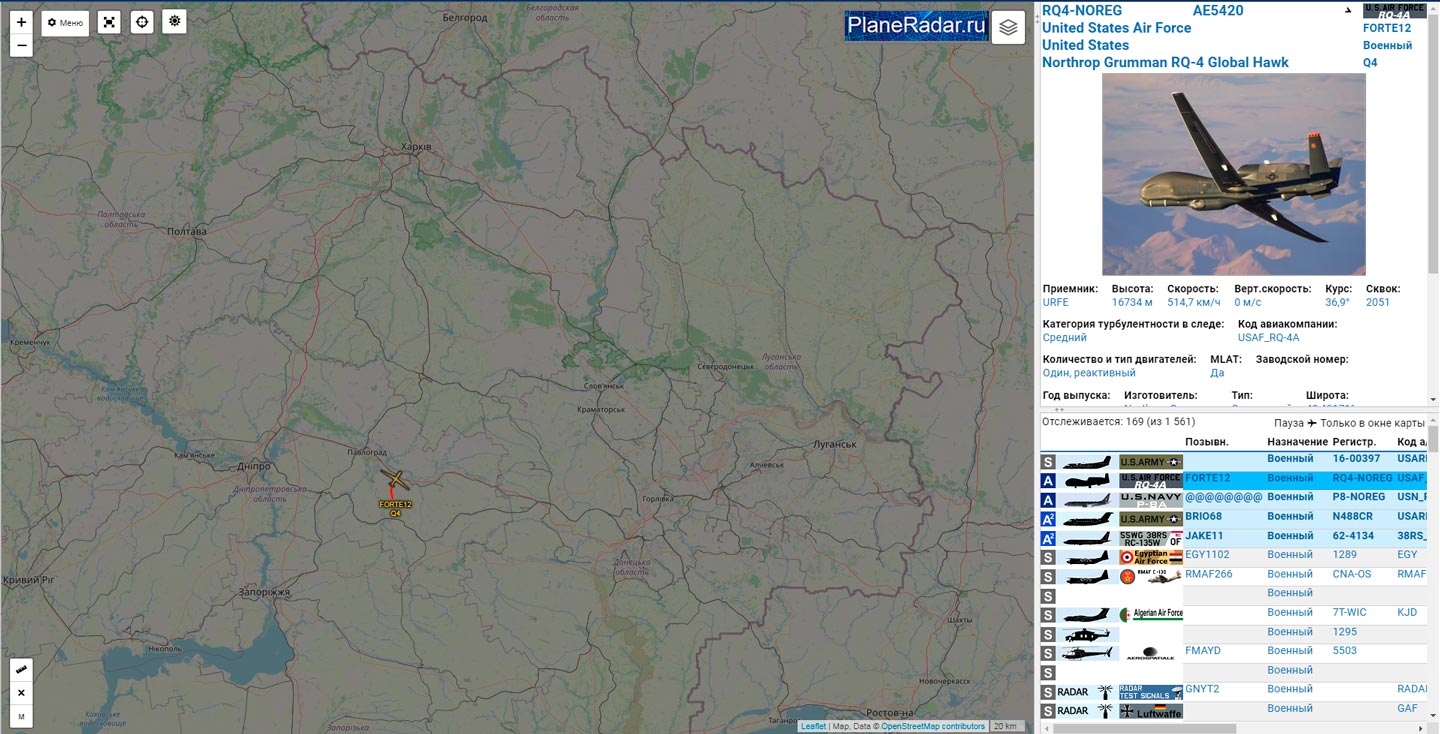Select the EGY1102 callsign
Screen dimensions: 1440x734
point(1207,554)
